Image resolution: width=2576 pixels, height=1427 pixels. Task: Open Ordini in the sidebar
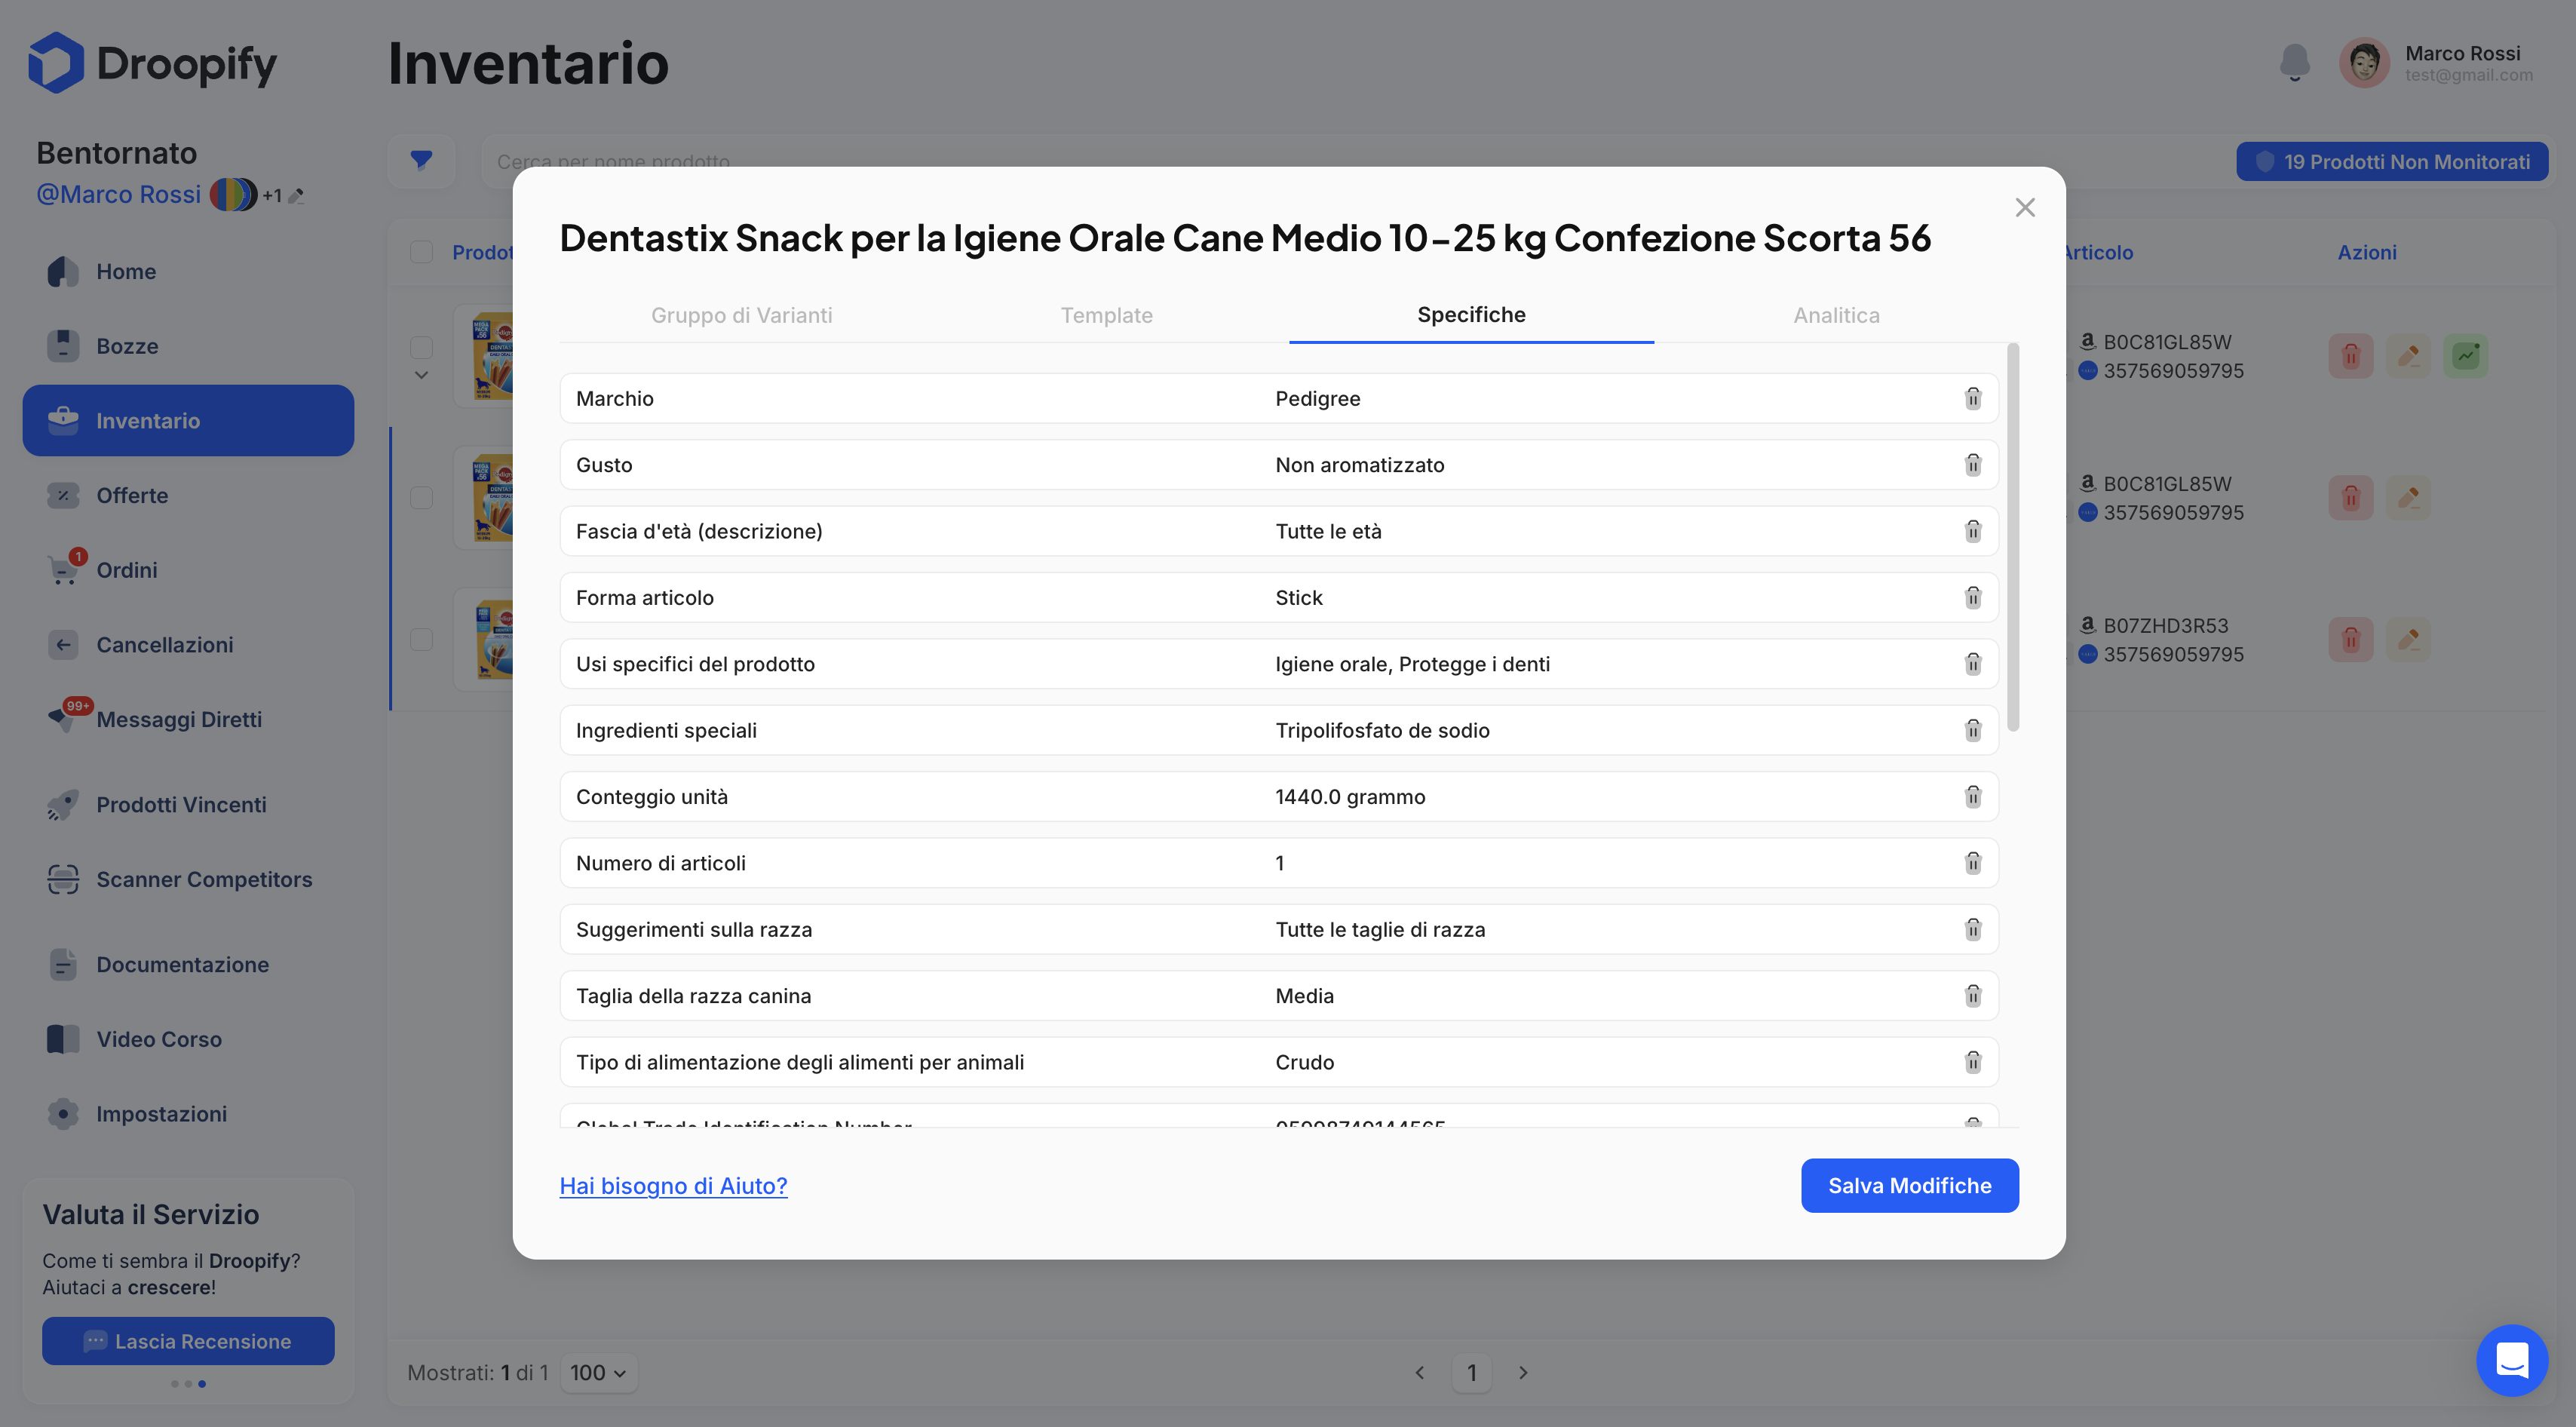188,570
